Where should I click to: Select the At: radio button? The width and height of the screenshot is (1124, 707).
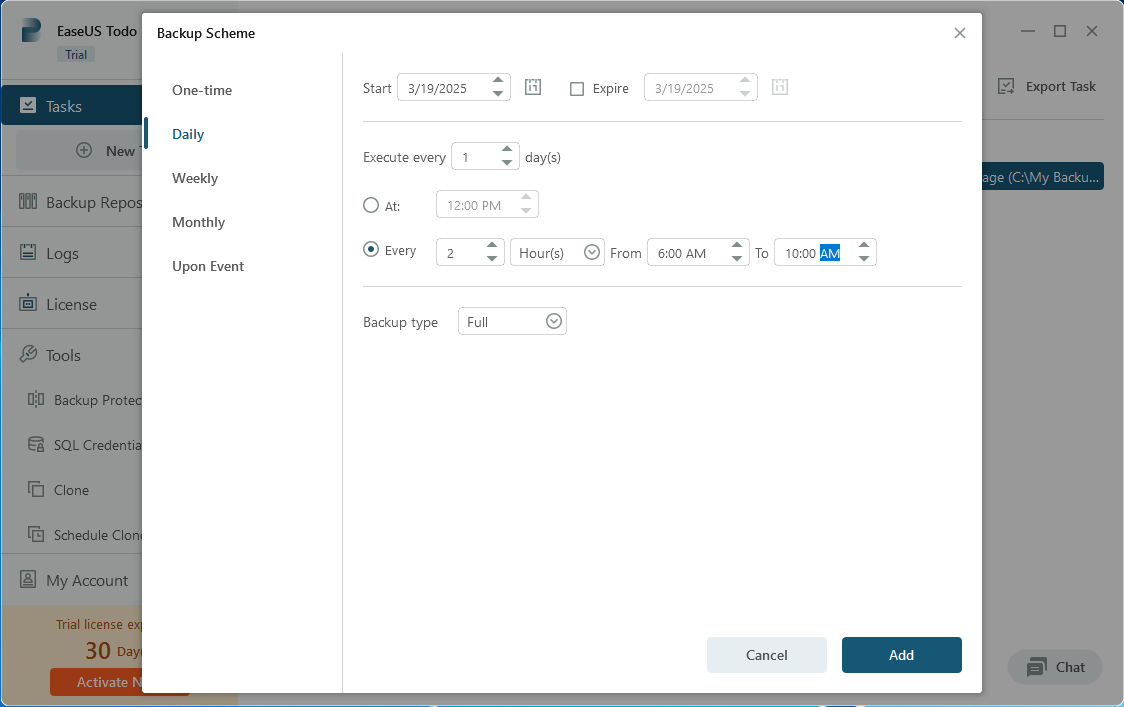pyautogui.click(x=371, y=206)
